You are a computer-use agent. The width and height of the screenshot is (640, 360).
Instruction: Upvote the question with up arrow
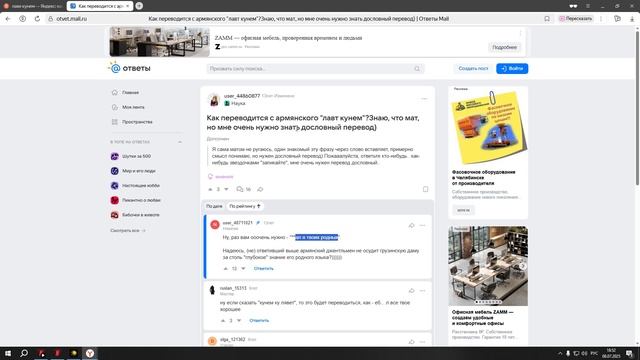click(x=210, y=189)
